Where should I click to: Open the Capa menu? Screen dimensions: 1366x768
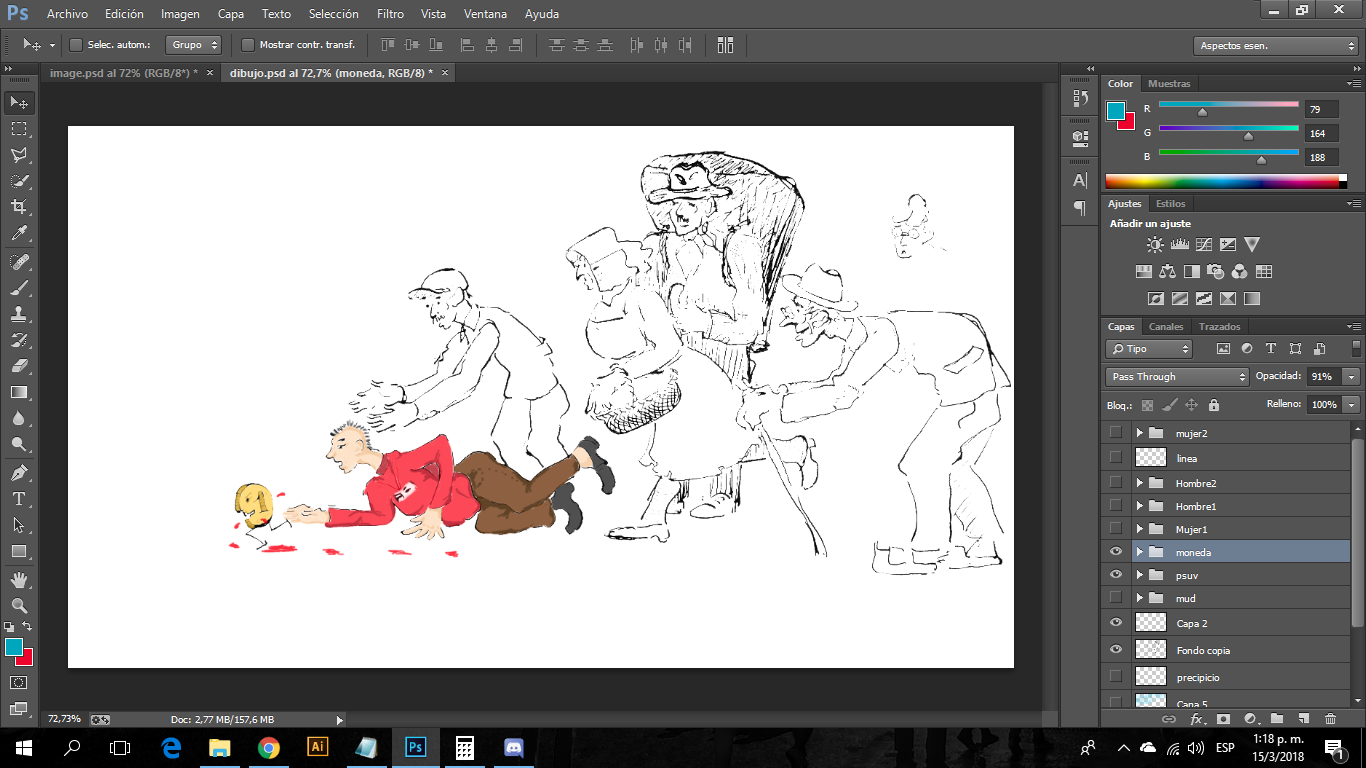point(231,14)
